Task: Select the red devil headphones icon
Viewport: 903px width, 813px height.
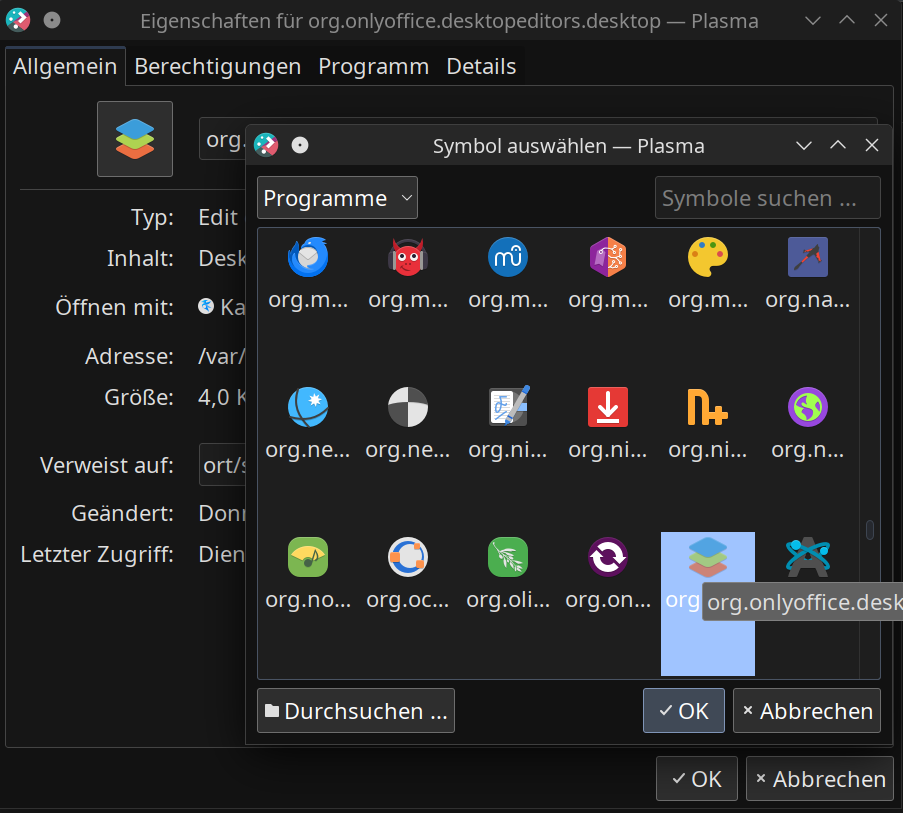Action: coord(408,257)
